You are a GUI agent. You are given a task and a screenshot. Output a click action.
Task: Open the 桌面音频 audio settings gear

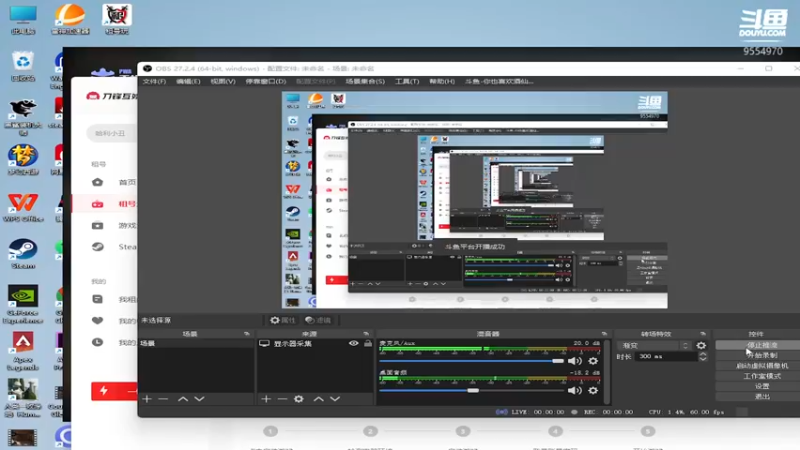point(593,391)
